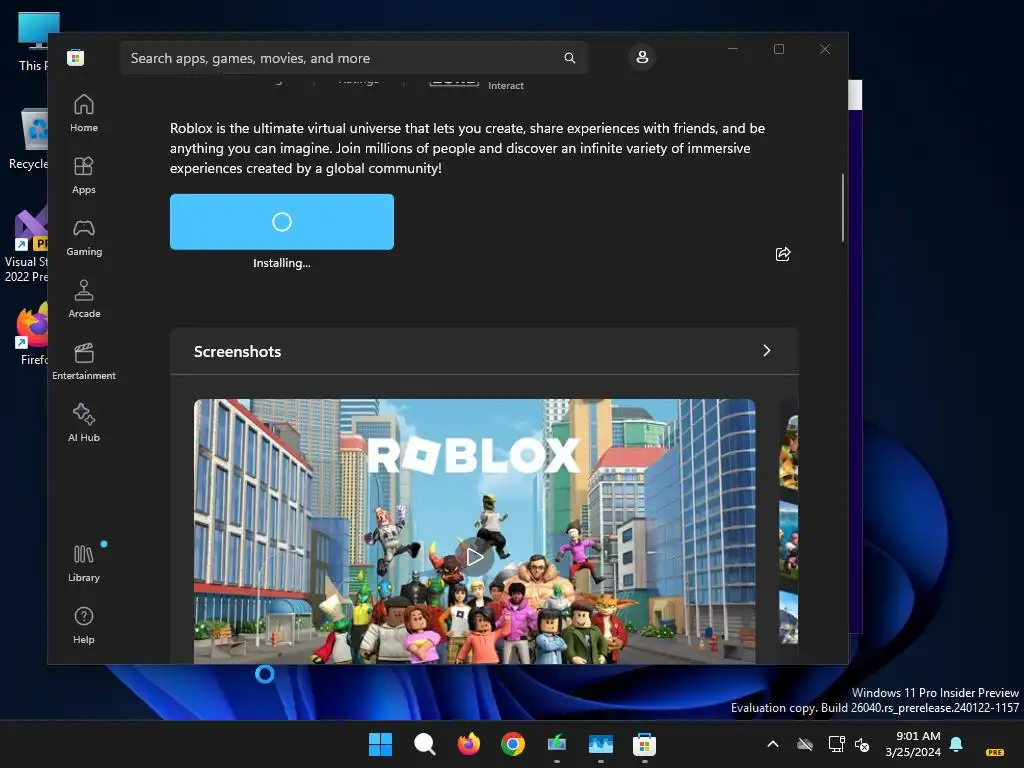Go to the Gaming section
The image size is (1024, 768).
(84, 237)
